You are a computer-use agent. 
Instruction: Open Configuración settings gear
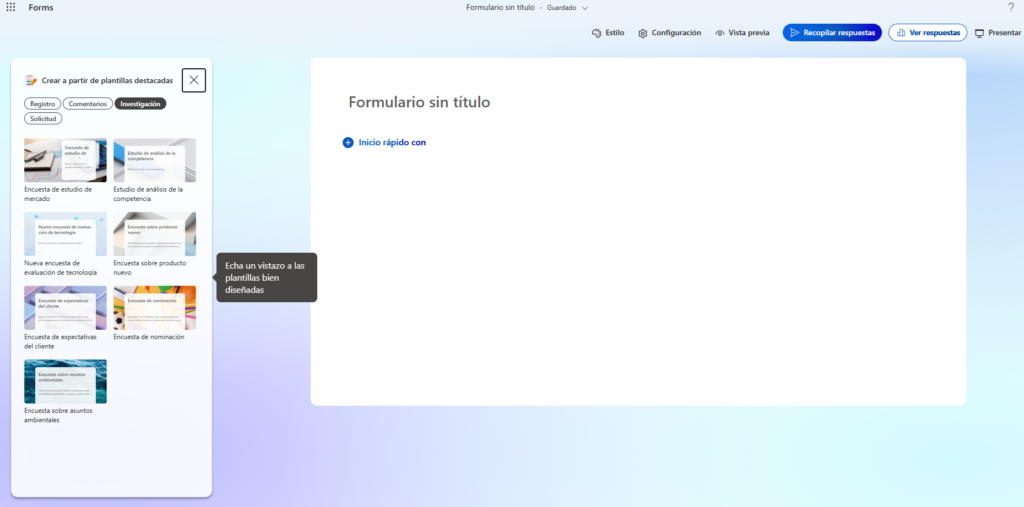click(643, 33)
